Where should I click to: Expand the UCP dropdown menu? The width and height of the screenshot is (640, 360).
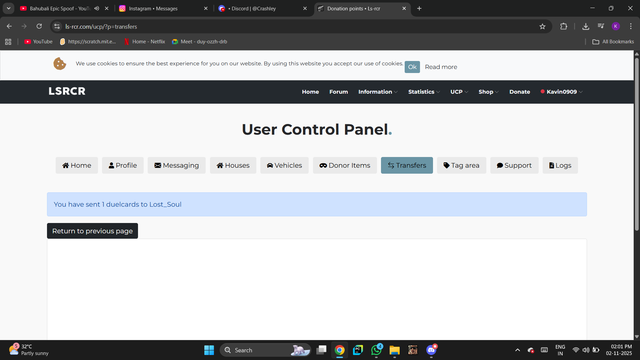click(x=459, y=92)
